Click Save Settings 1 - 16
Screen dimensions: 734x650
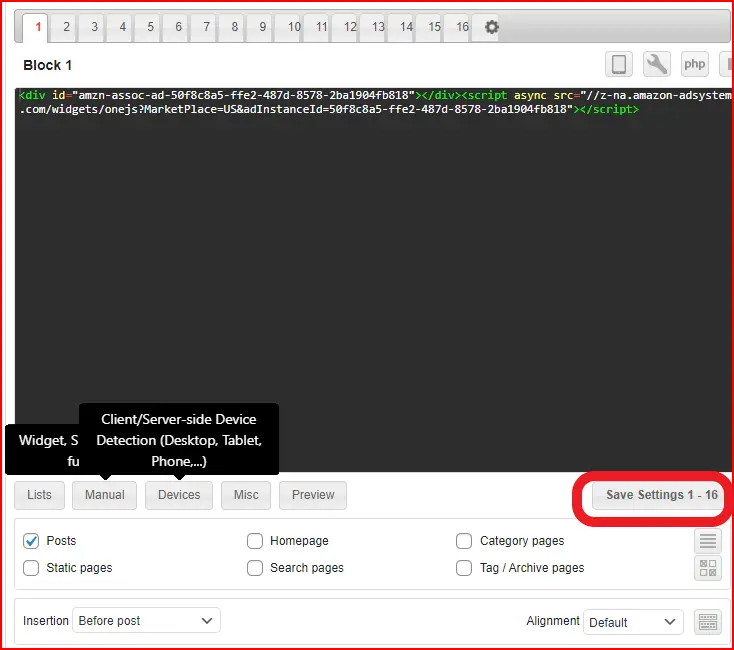(661, 495)
